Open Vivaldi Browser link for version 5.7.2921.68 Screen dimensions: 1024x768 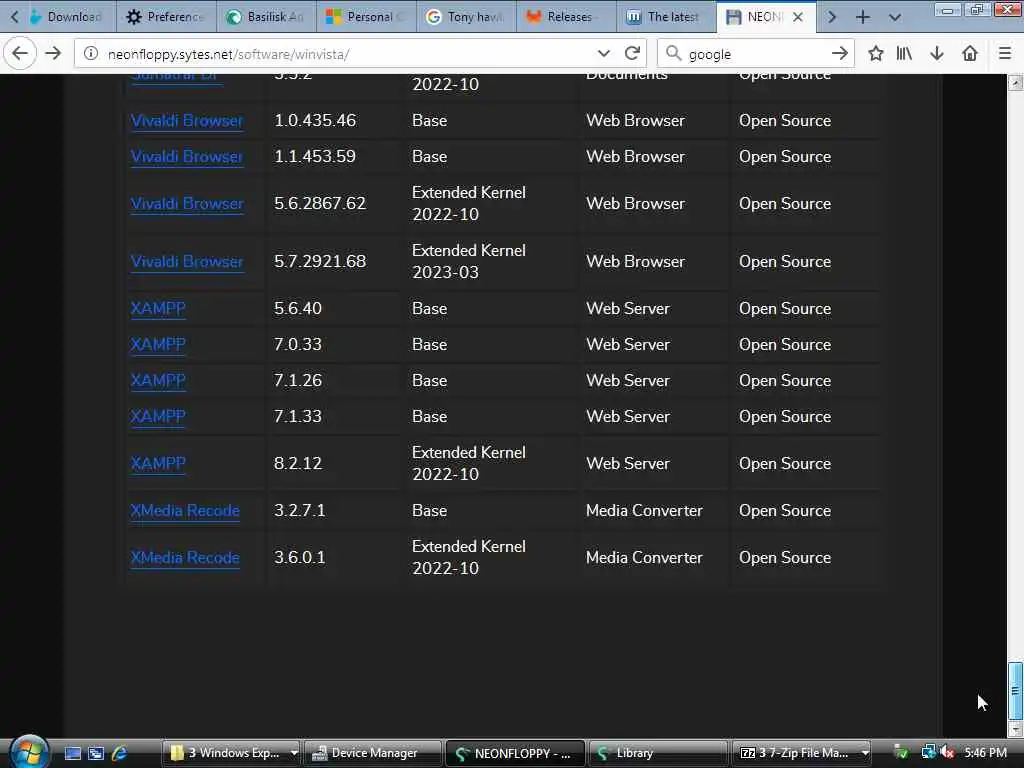click(187, 262)
